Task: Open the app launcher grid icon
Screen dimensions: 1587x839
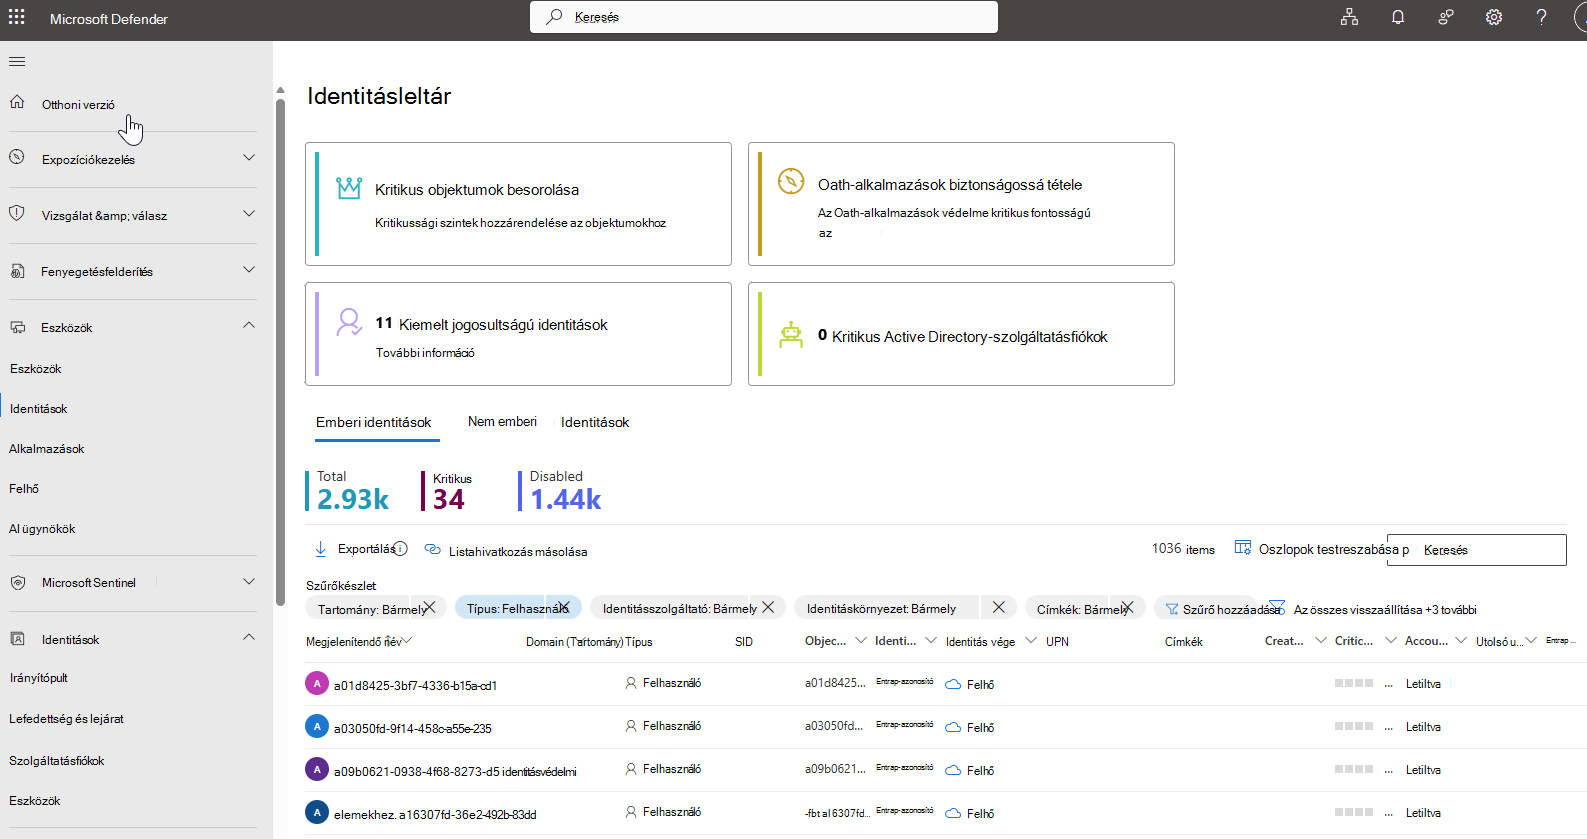Action: pos(17,17)
